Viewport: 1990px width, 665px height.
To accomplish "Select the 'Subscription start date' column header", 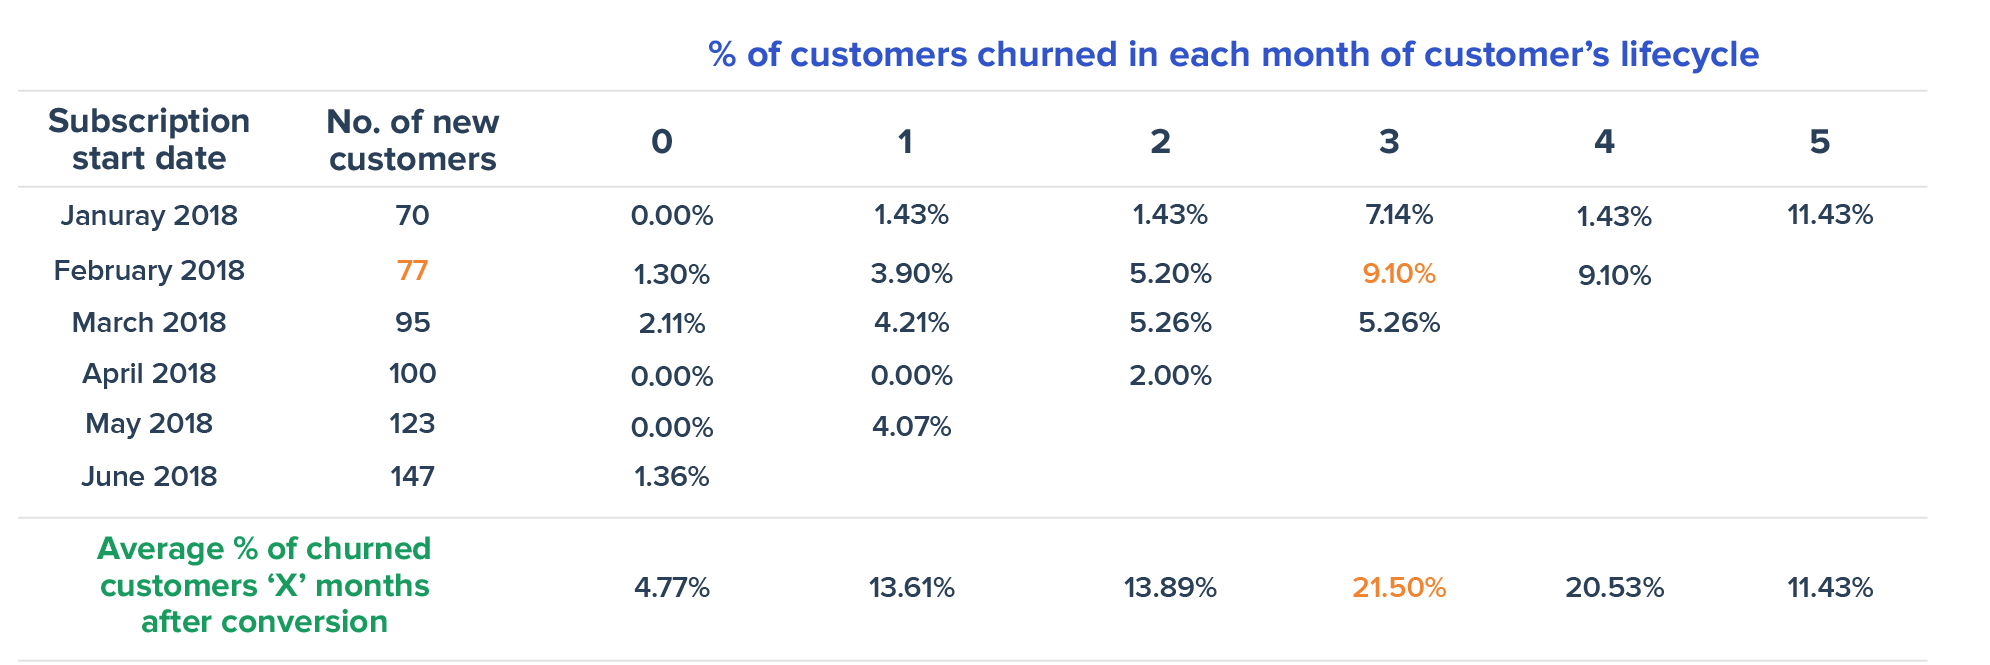I will click(149, 139).
